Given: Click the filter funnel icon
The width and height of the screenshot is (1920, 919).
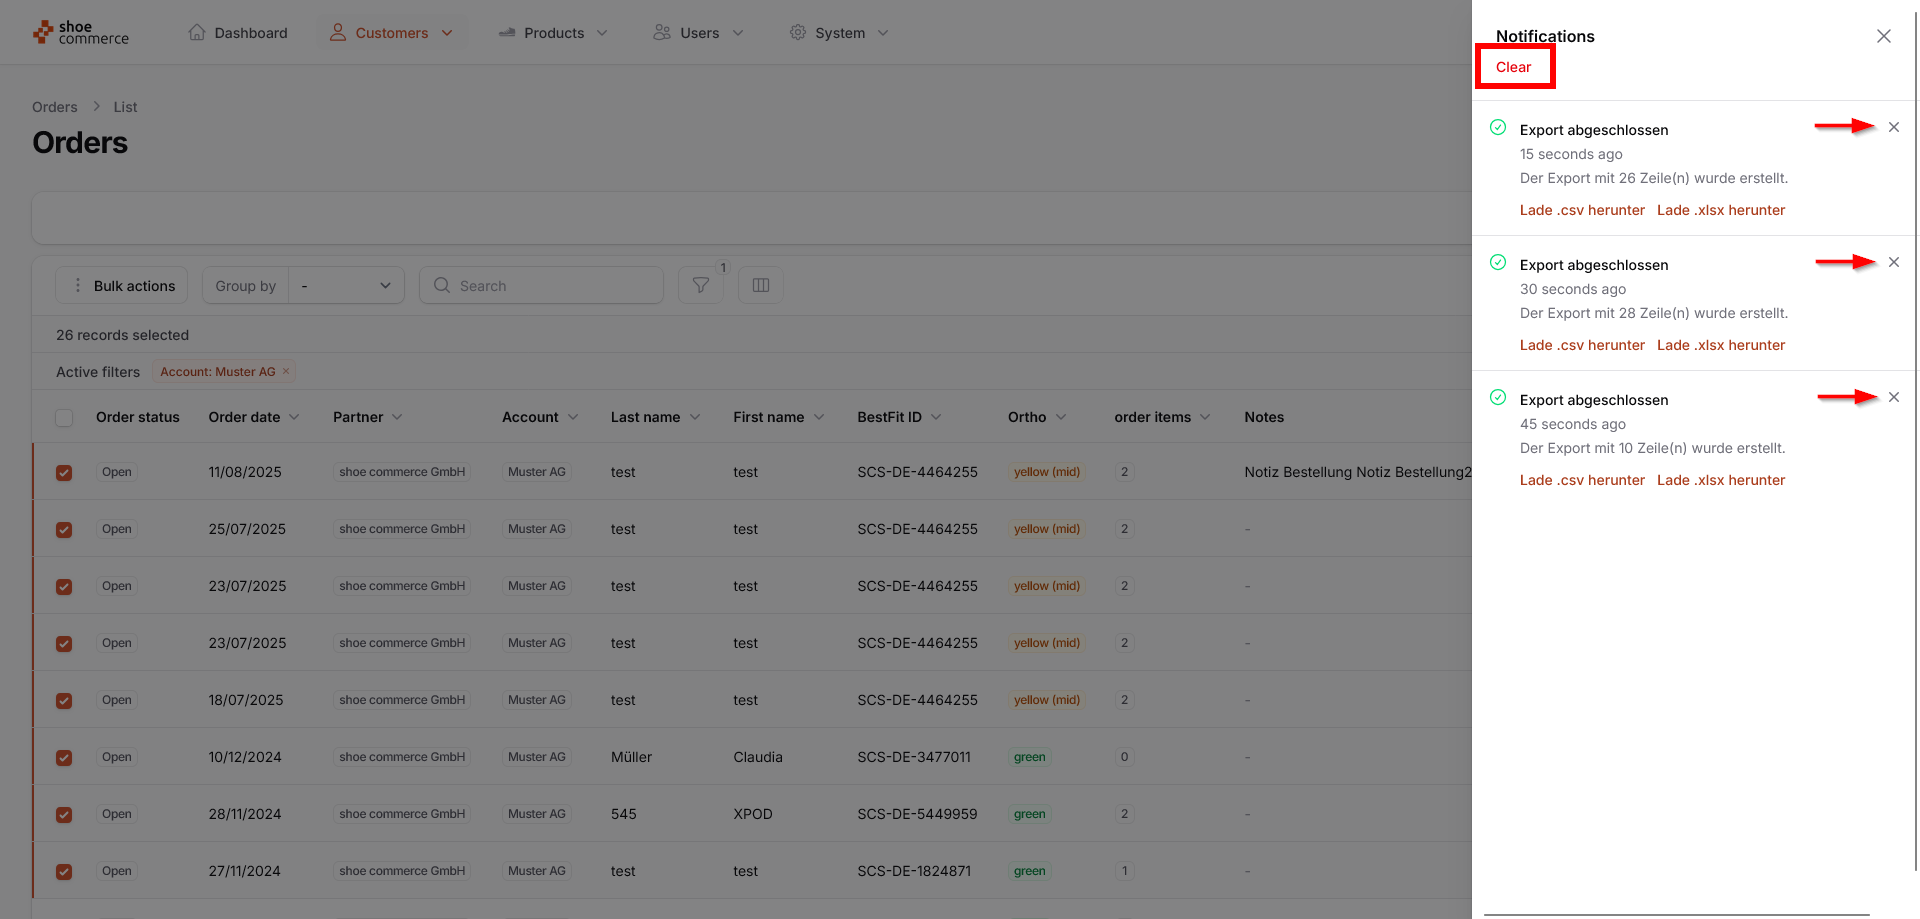Looking at the screenshot, I should pyautogui.click(x=701, y=286).
